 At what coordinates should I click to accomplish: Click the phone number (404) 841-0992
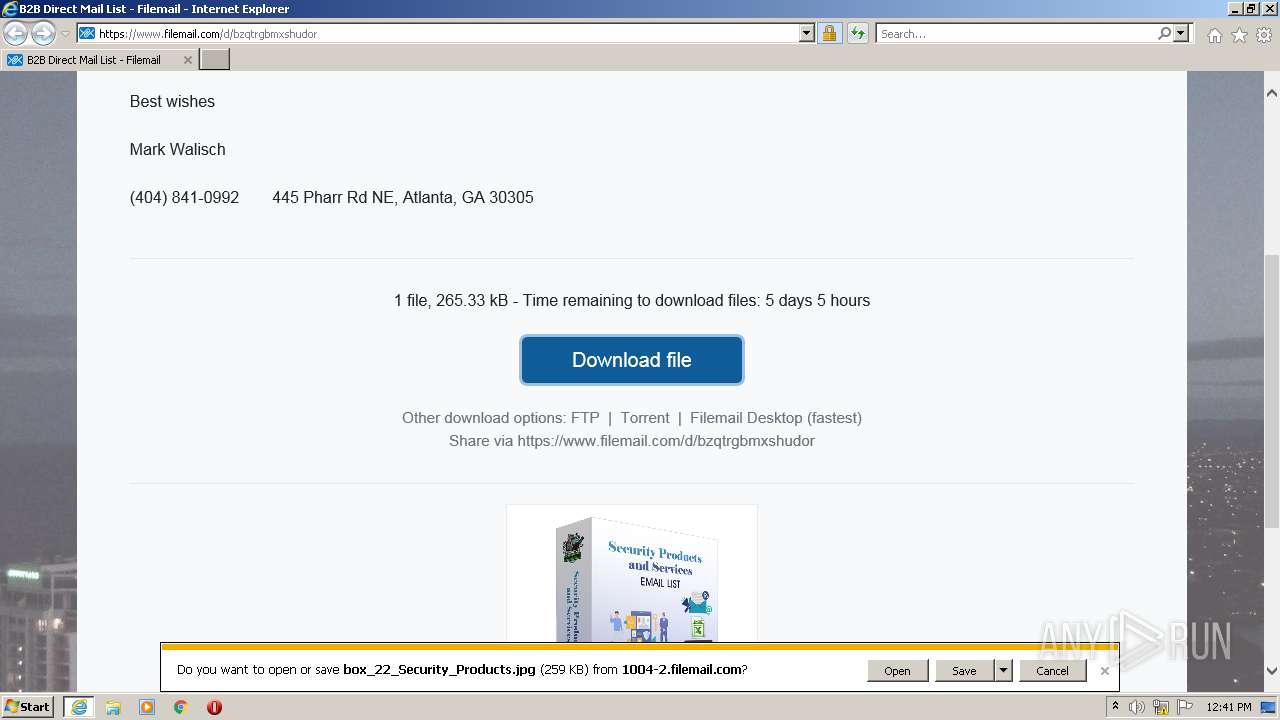[184, 198]
